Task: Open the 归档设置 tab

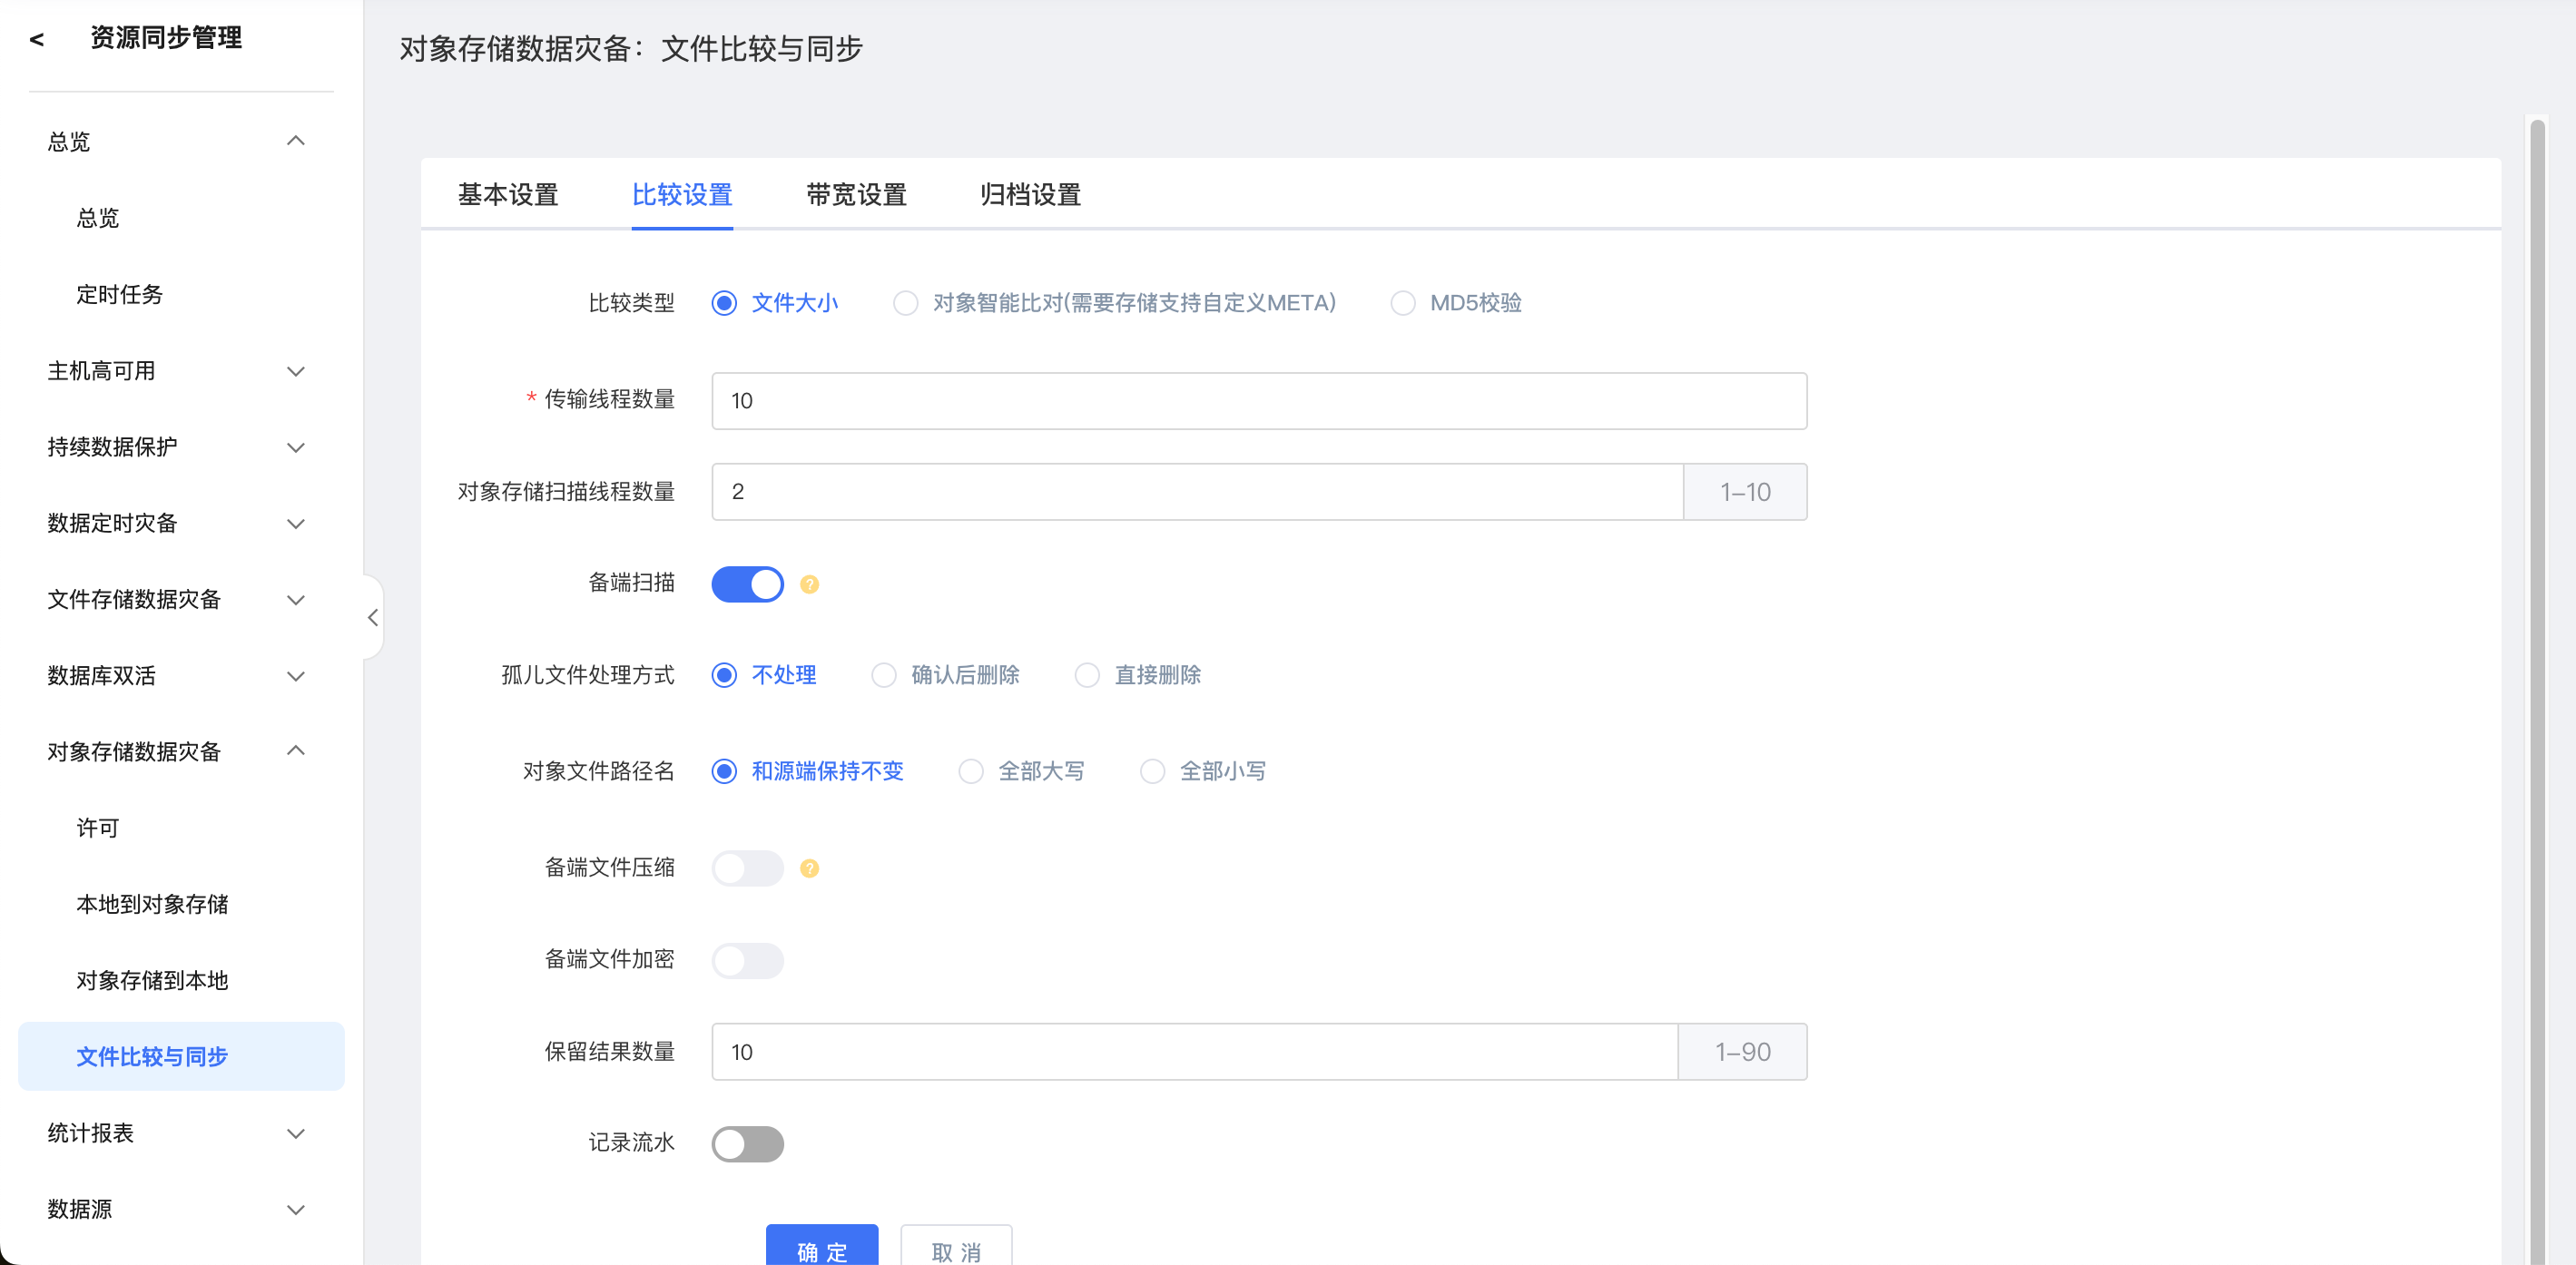Action: click(x=1030, y=194)
